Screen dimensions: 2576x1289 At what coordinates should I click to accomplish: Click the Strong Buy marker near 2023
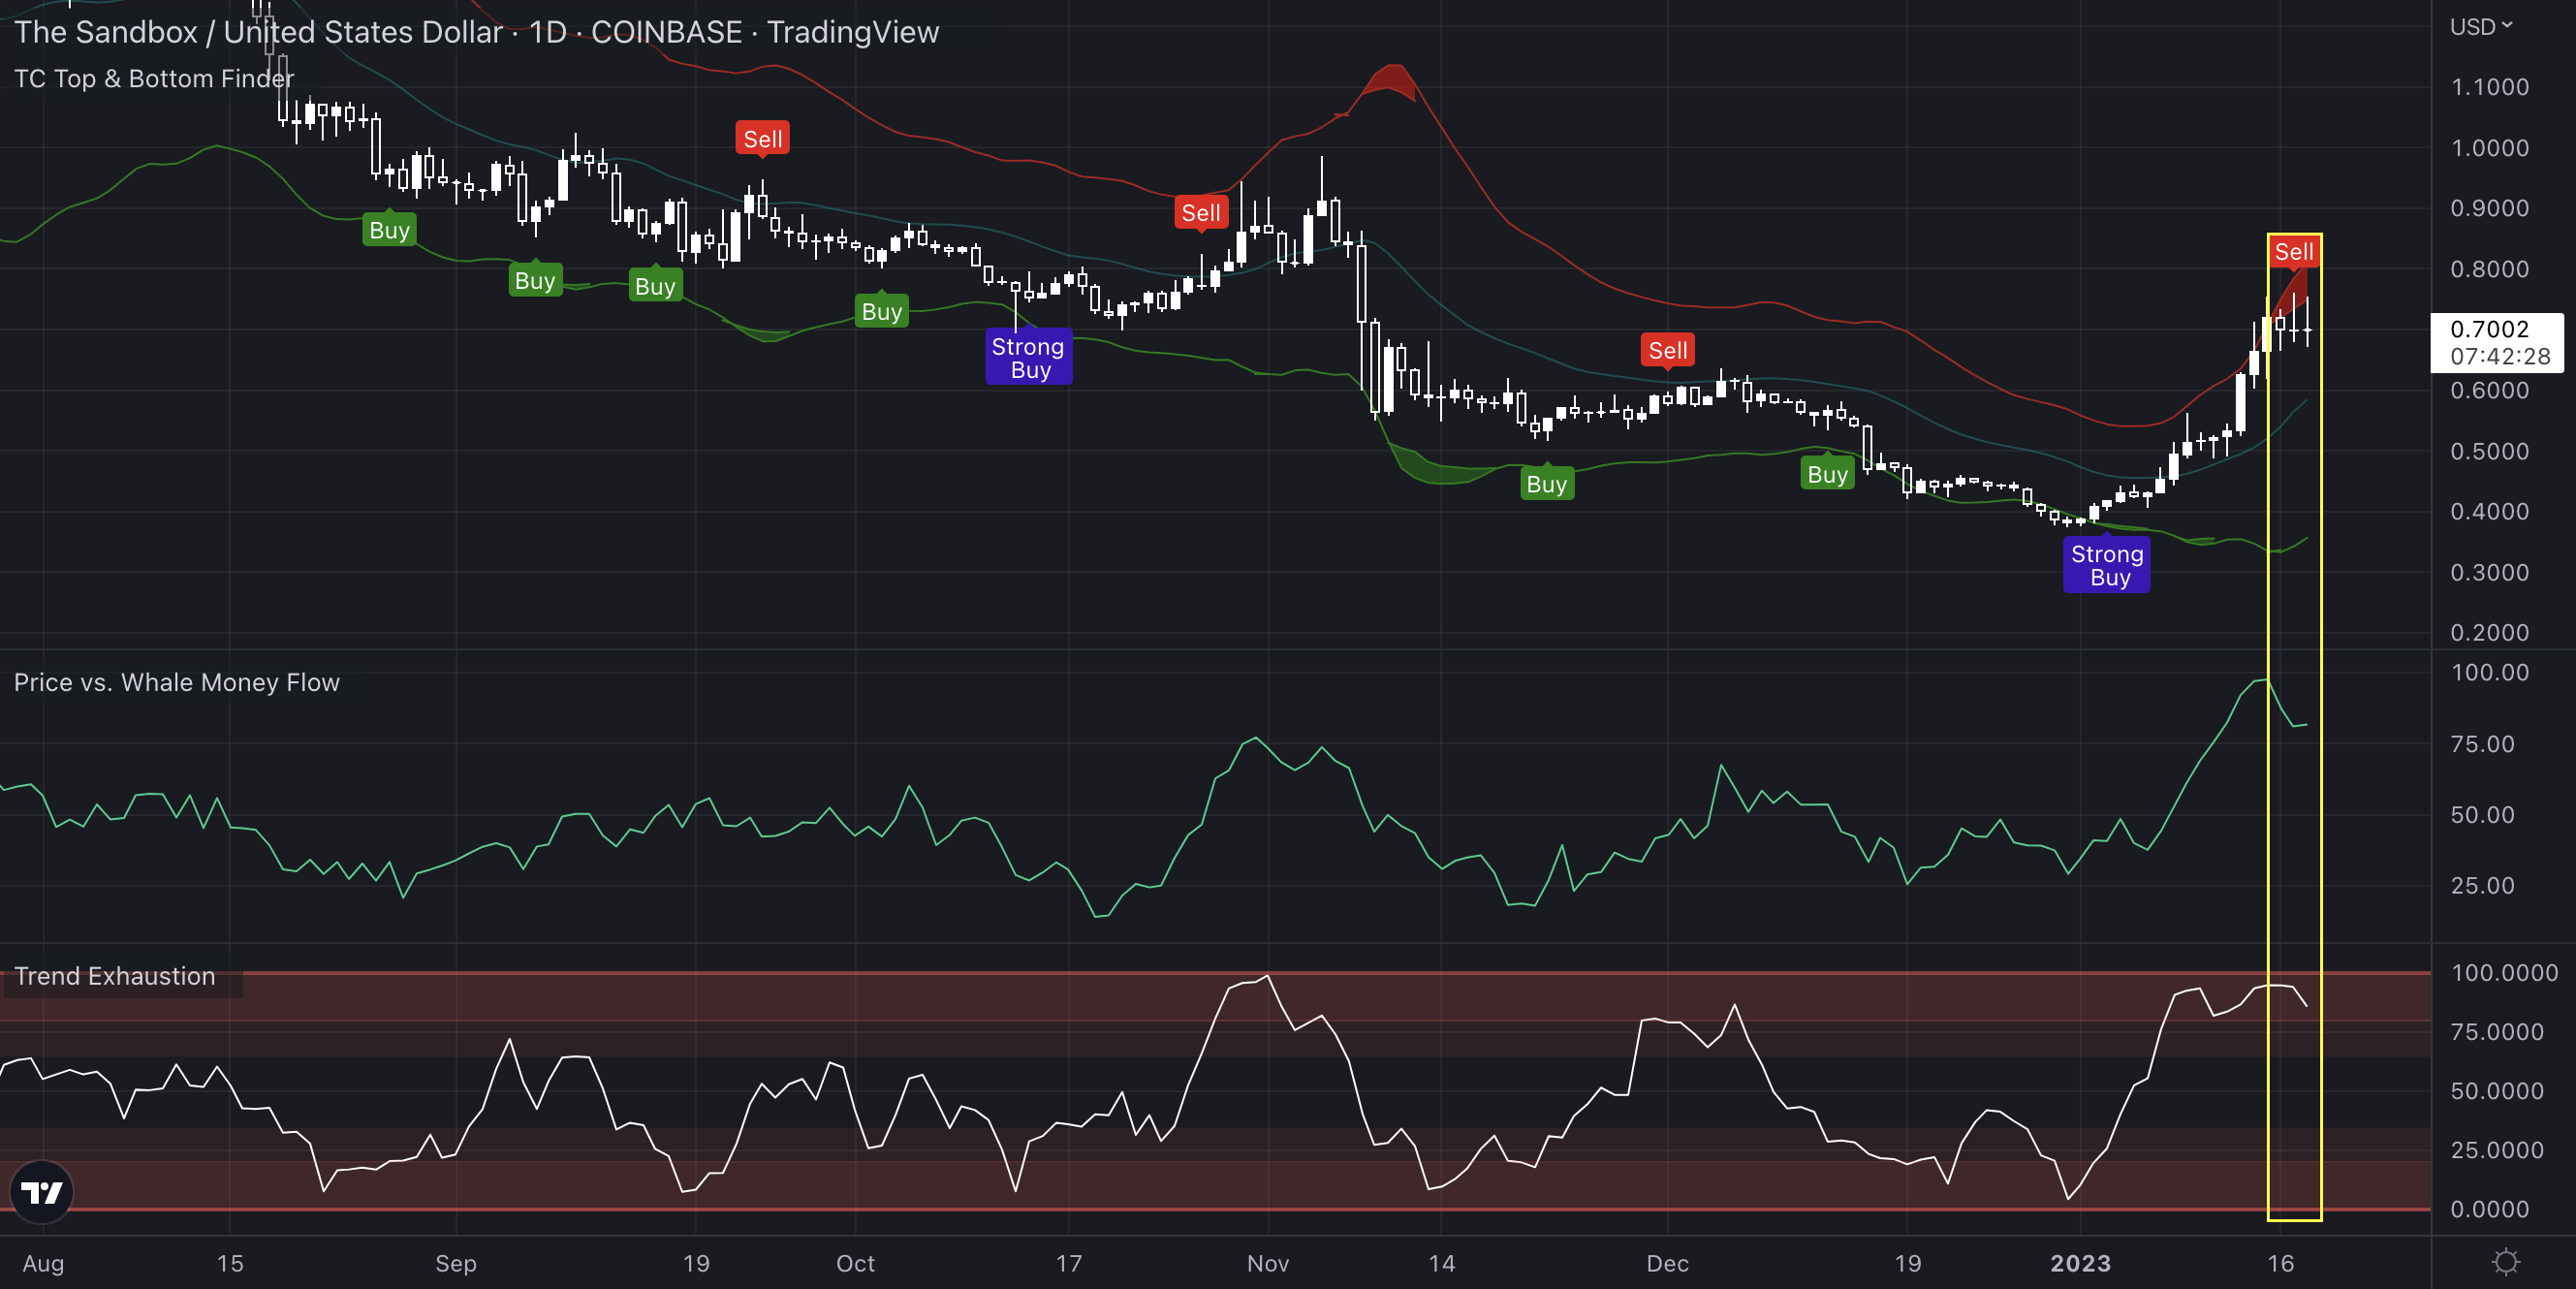(x=2107, y=565)
